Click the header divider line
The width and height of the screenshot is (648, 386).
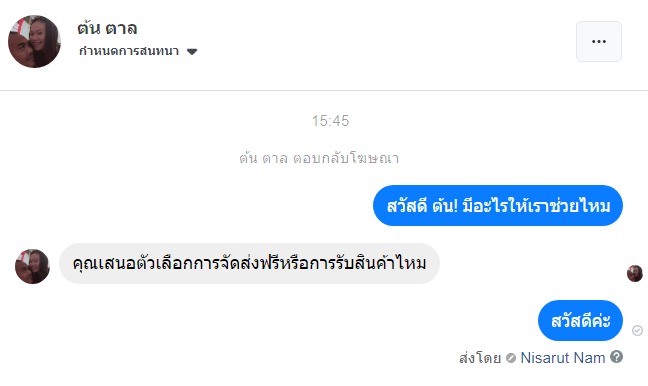324,90
